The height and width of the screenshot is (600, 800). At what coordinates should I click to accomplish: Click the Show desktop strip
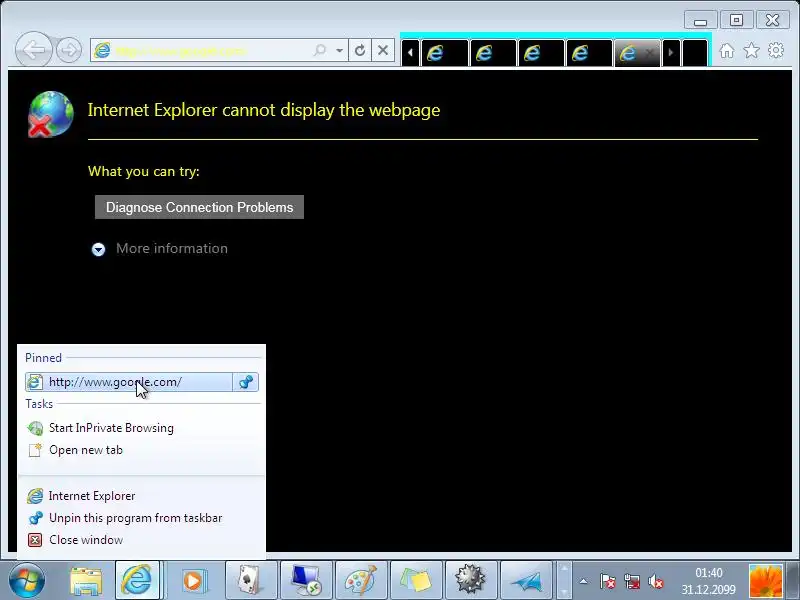(x=793, y=581)
